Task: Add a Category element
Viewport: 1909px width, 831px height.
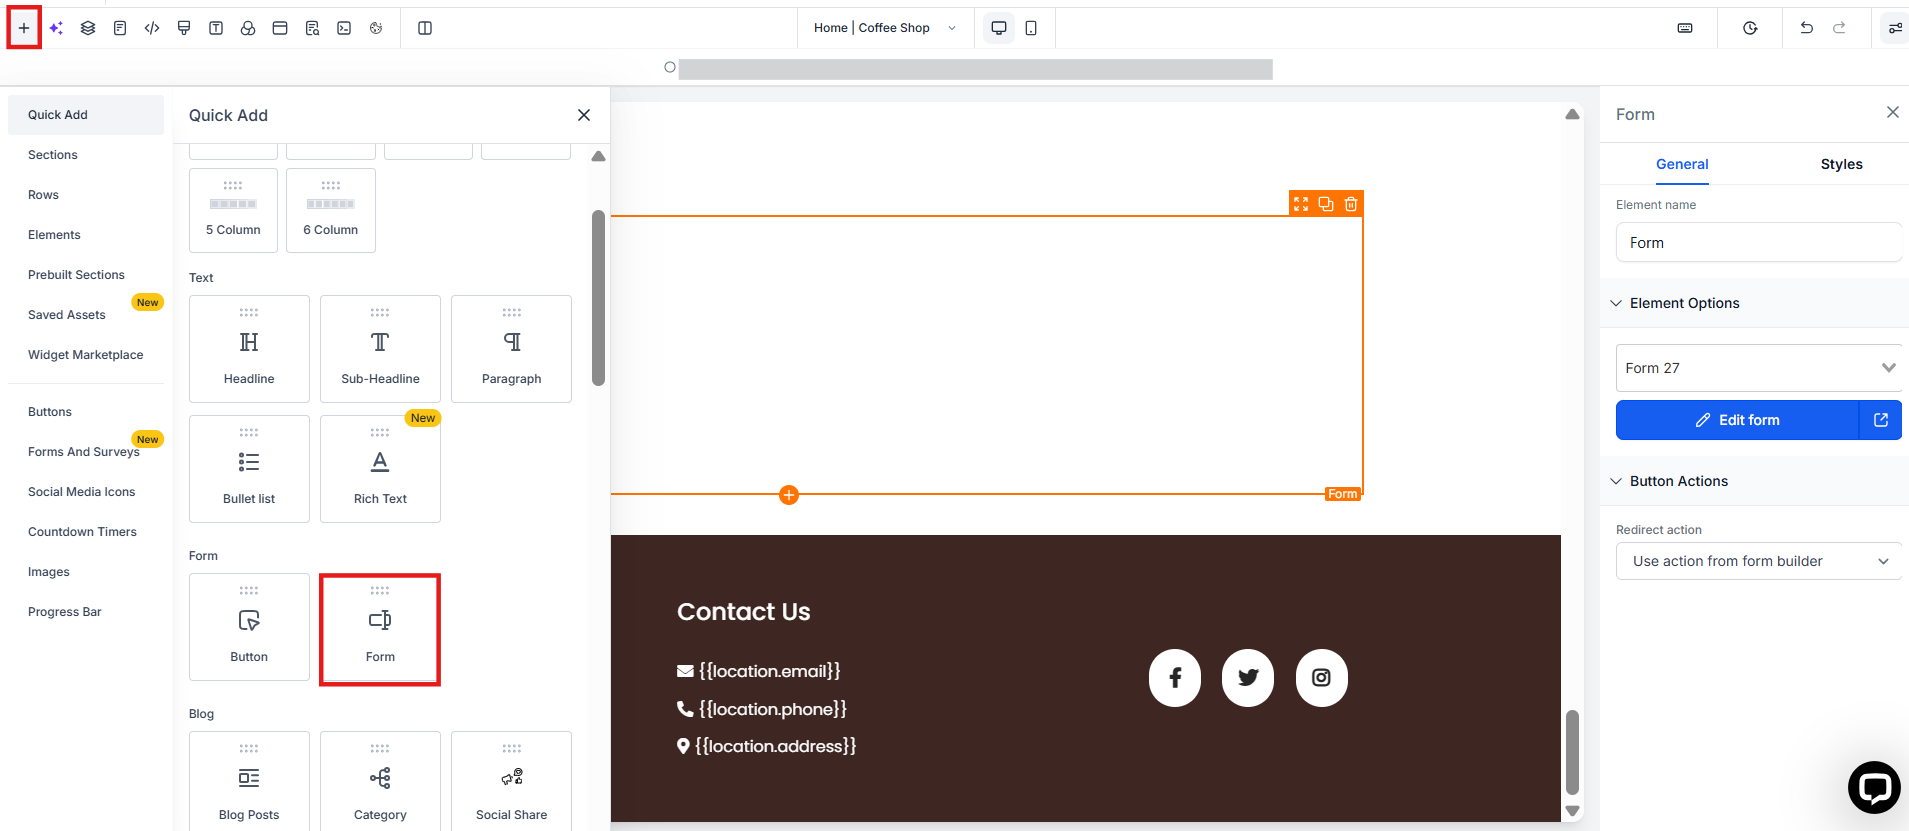Action: click(380, 781)
